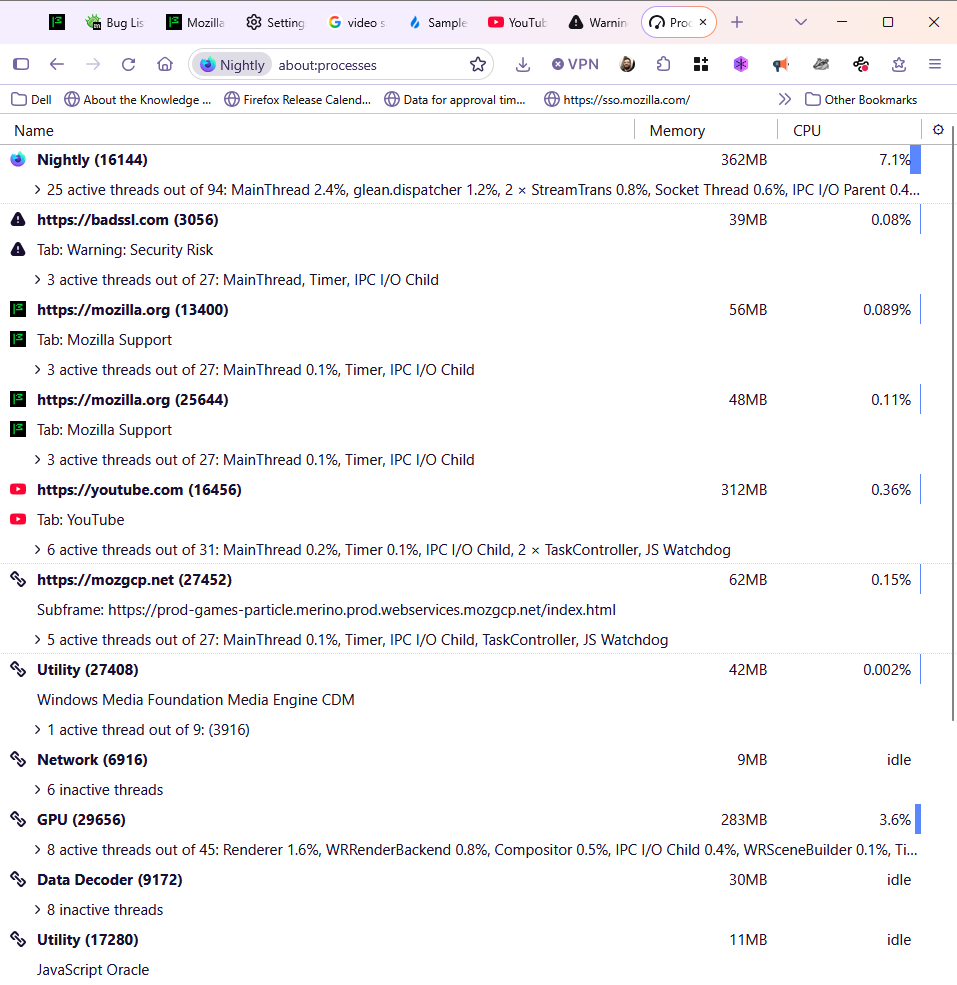
Task: Open the account avatar menu
Action: coord(627,64)
